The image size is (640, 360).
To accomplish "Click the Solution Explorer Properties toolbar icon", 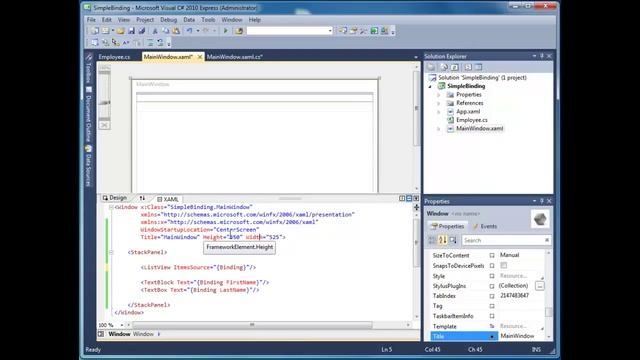I will click(431, 67).
